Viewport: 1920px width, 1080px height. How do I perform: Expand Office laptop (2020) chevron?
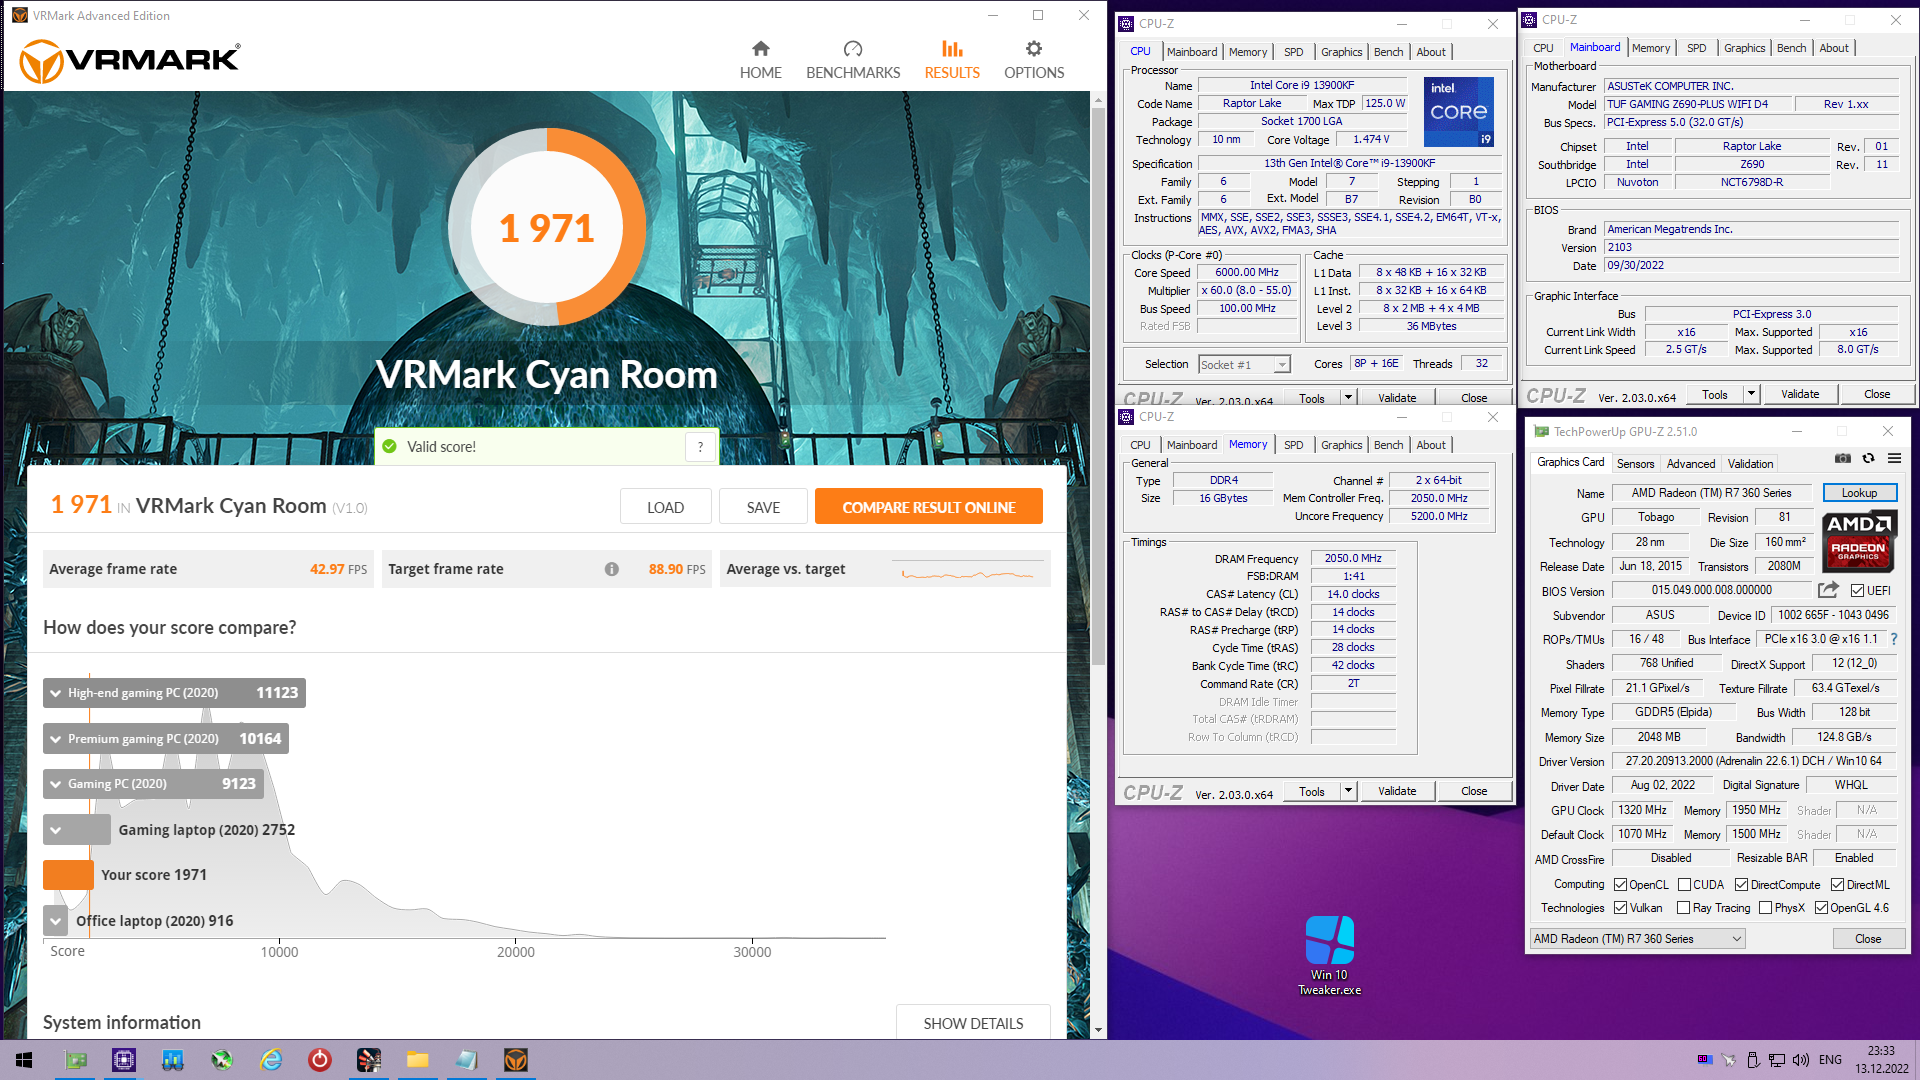pyautogui.click(x=55, y=921)
